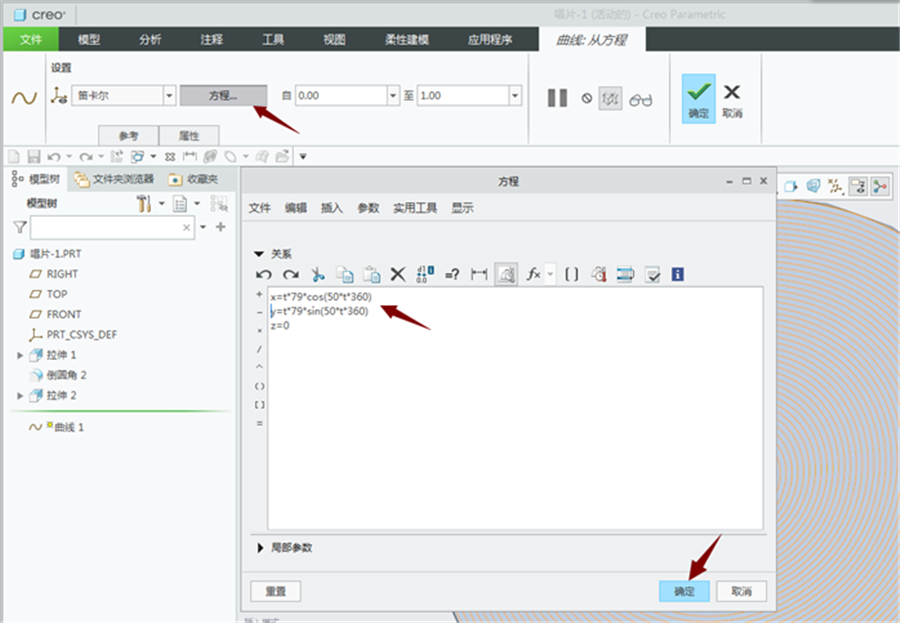Click the square brackets icon in relations toolbar
Viewport: 900px width, 623px height.
tap(572, 274)
